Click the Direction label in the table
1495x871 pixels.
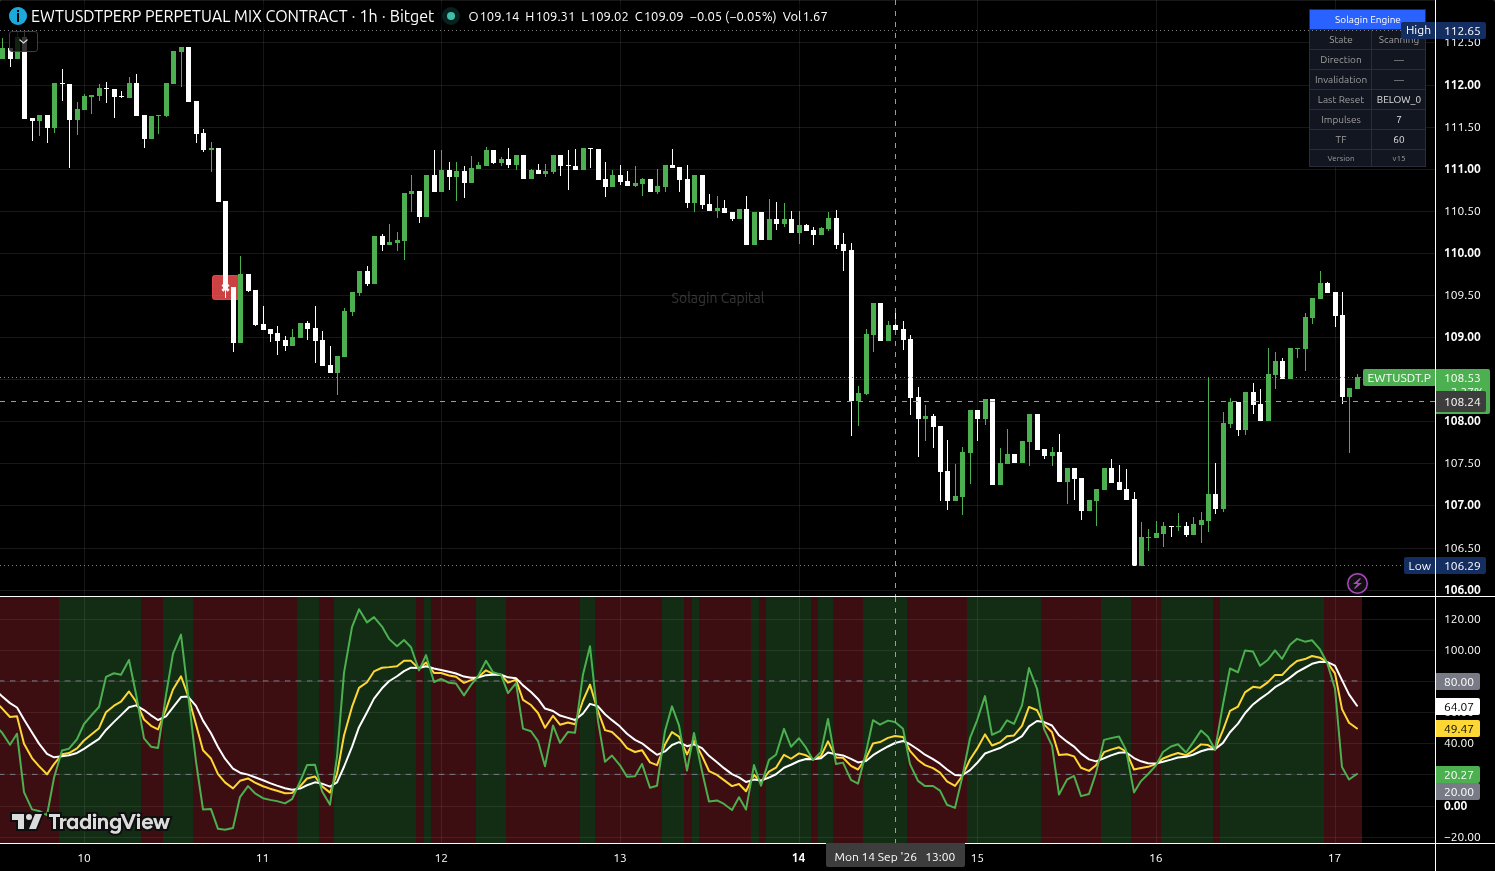click(x=1340, y=60)
